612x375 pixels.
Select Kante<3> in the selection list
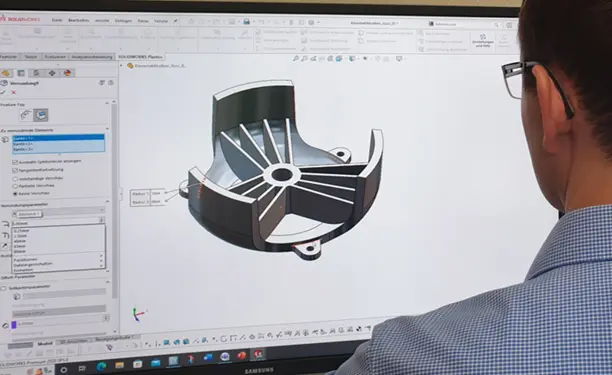(x=58, y=149)
